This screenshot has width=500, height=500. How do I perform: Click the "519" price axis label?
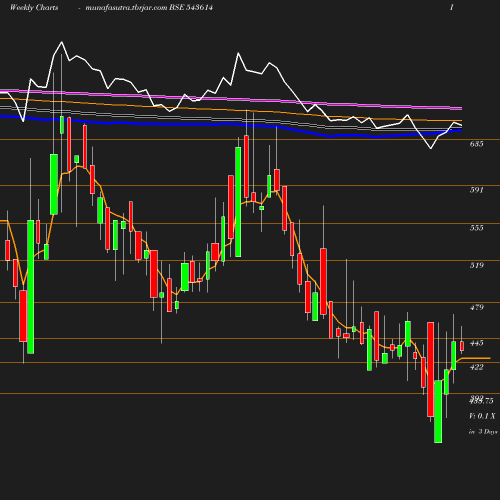point(476,265)
